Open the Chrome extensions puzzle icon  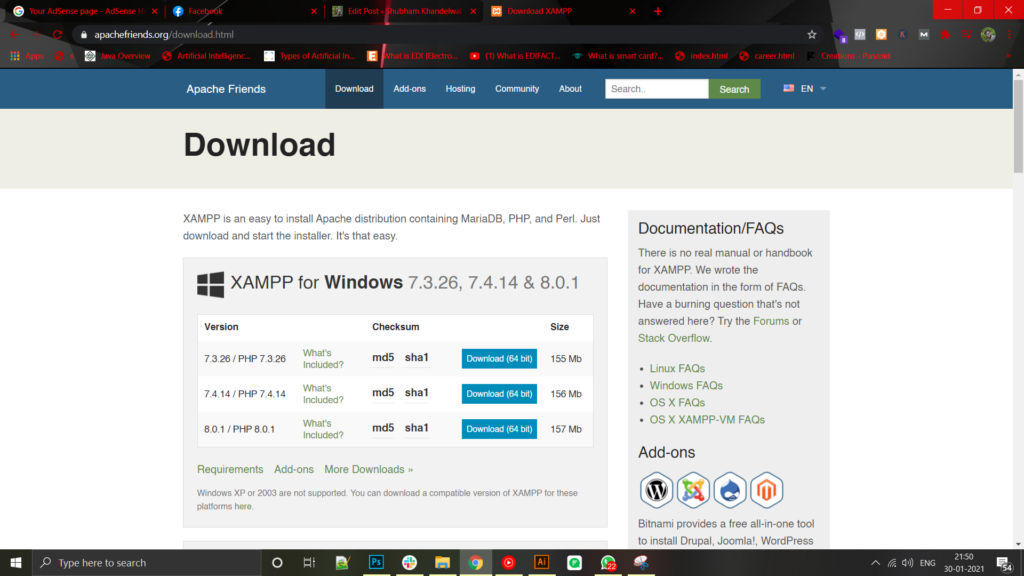(x=945, y=35)
